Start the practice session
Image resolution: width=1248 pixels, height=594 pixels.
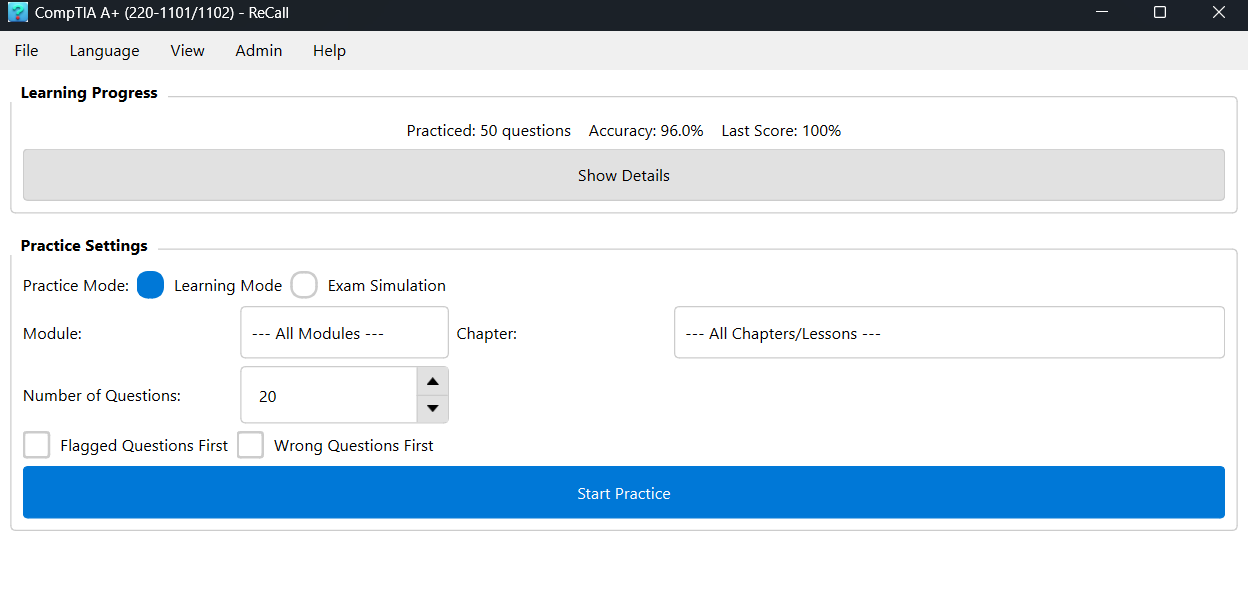coord(623,493)
